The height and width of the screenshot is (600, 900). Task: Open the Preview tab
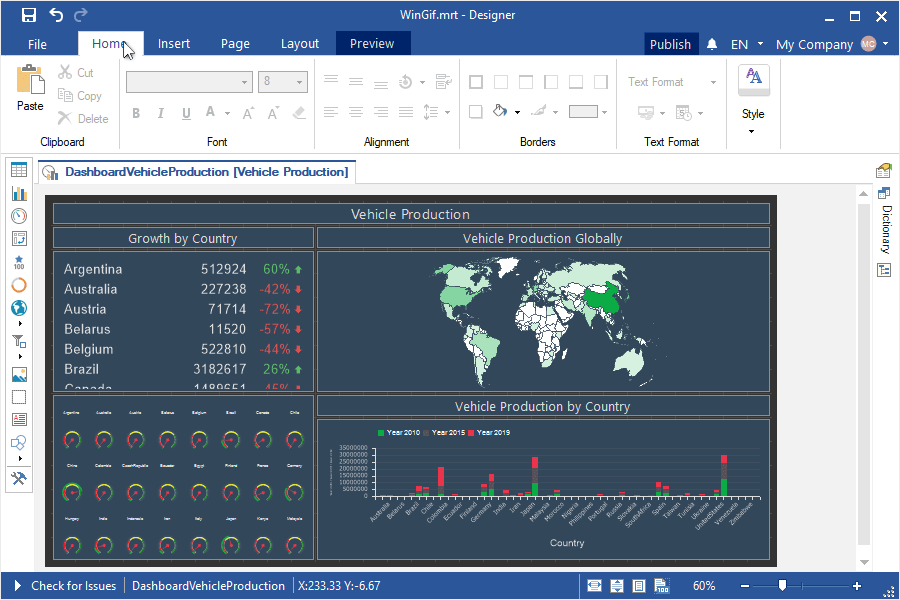pos(372,44)
